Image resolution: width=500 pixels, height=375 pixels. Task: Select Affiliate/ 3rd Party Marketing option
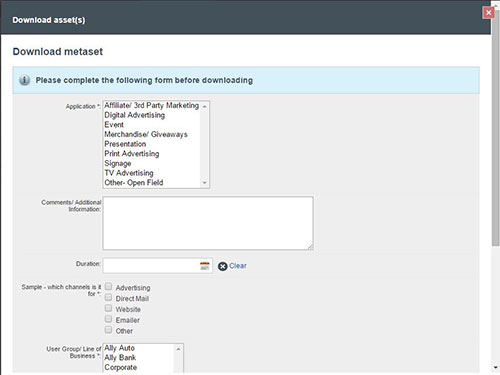[x=152, y=105]
